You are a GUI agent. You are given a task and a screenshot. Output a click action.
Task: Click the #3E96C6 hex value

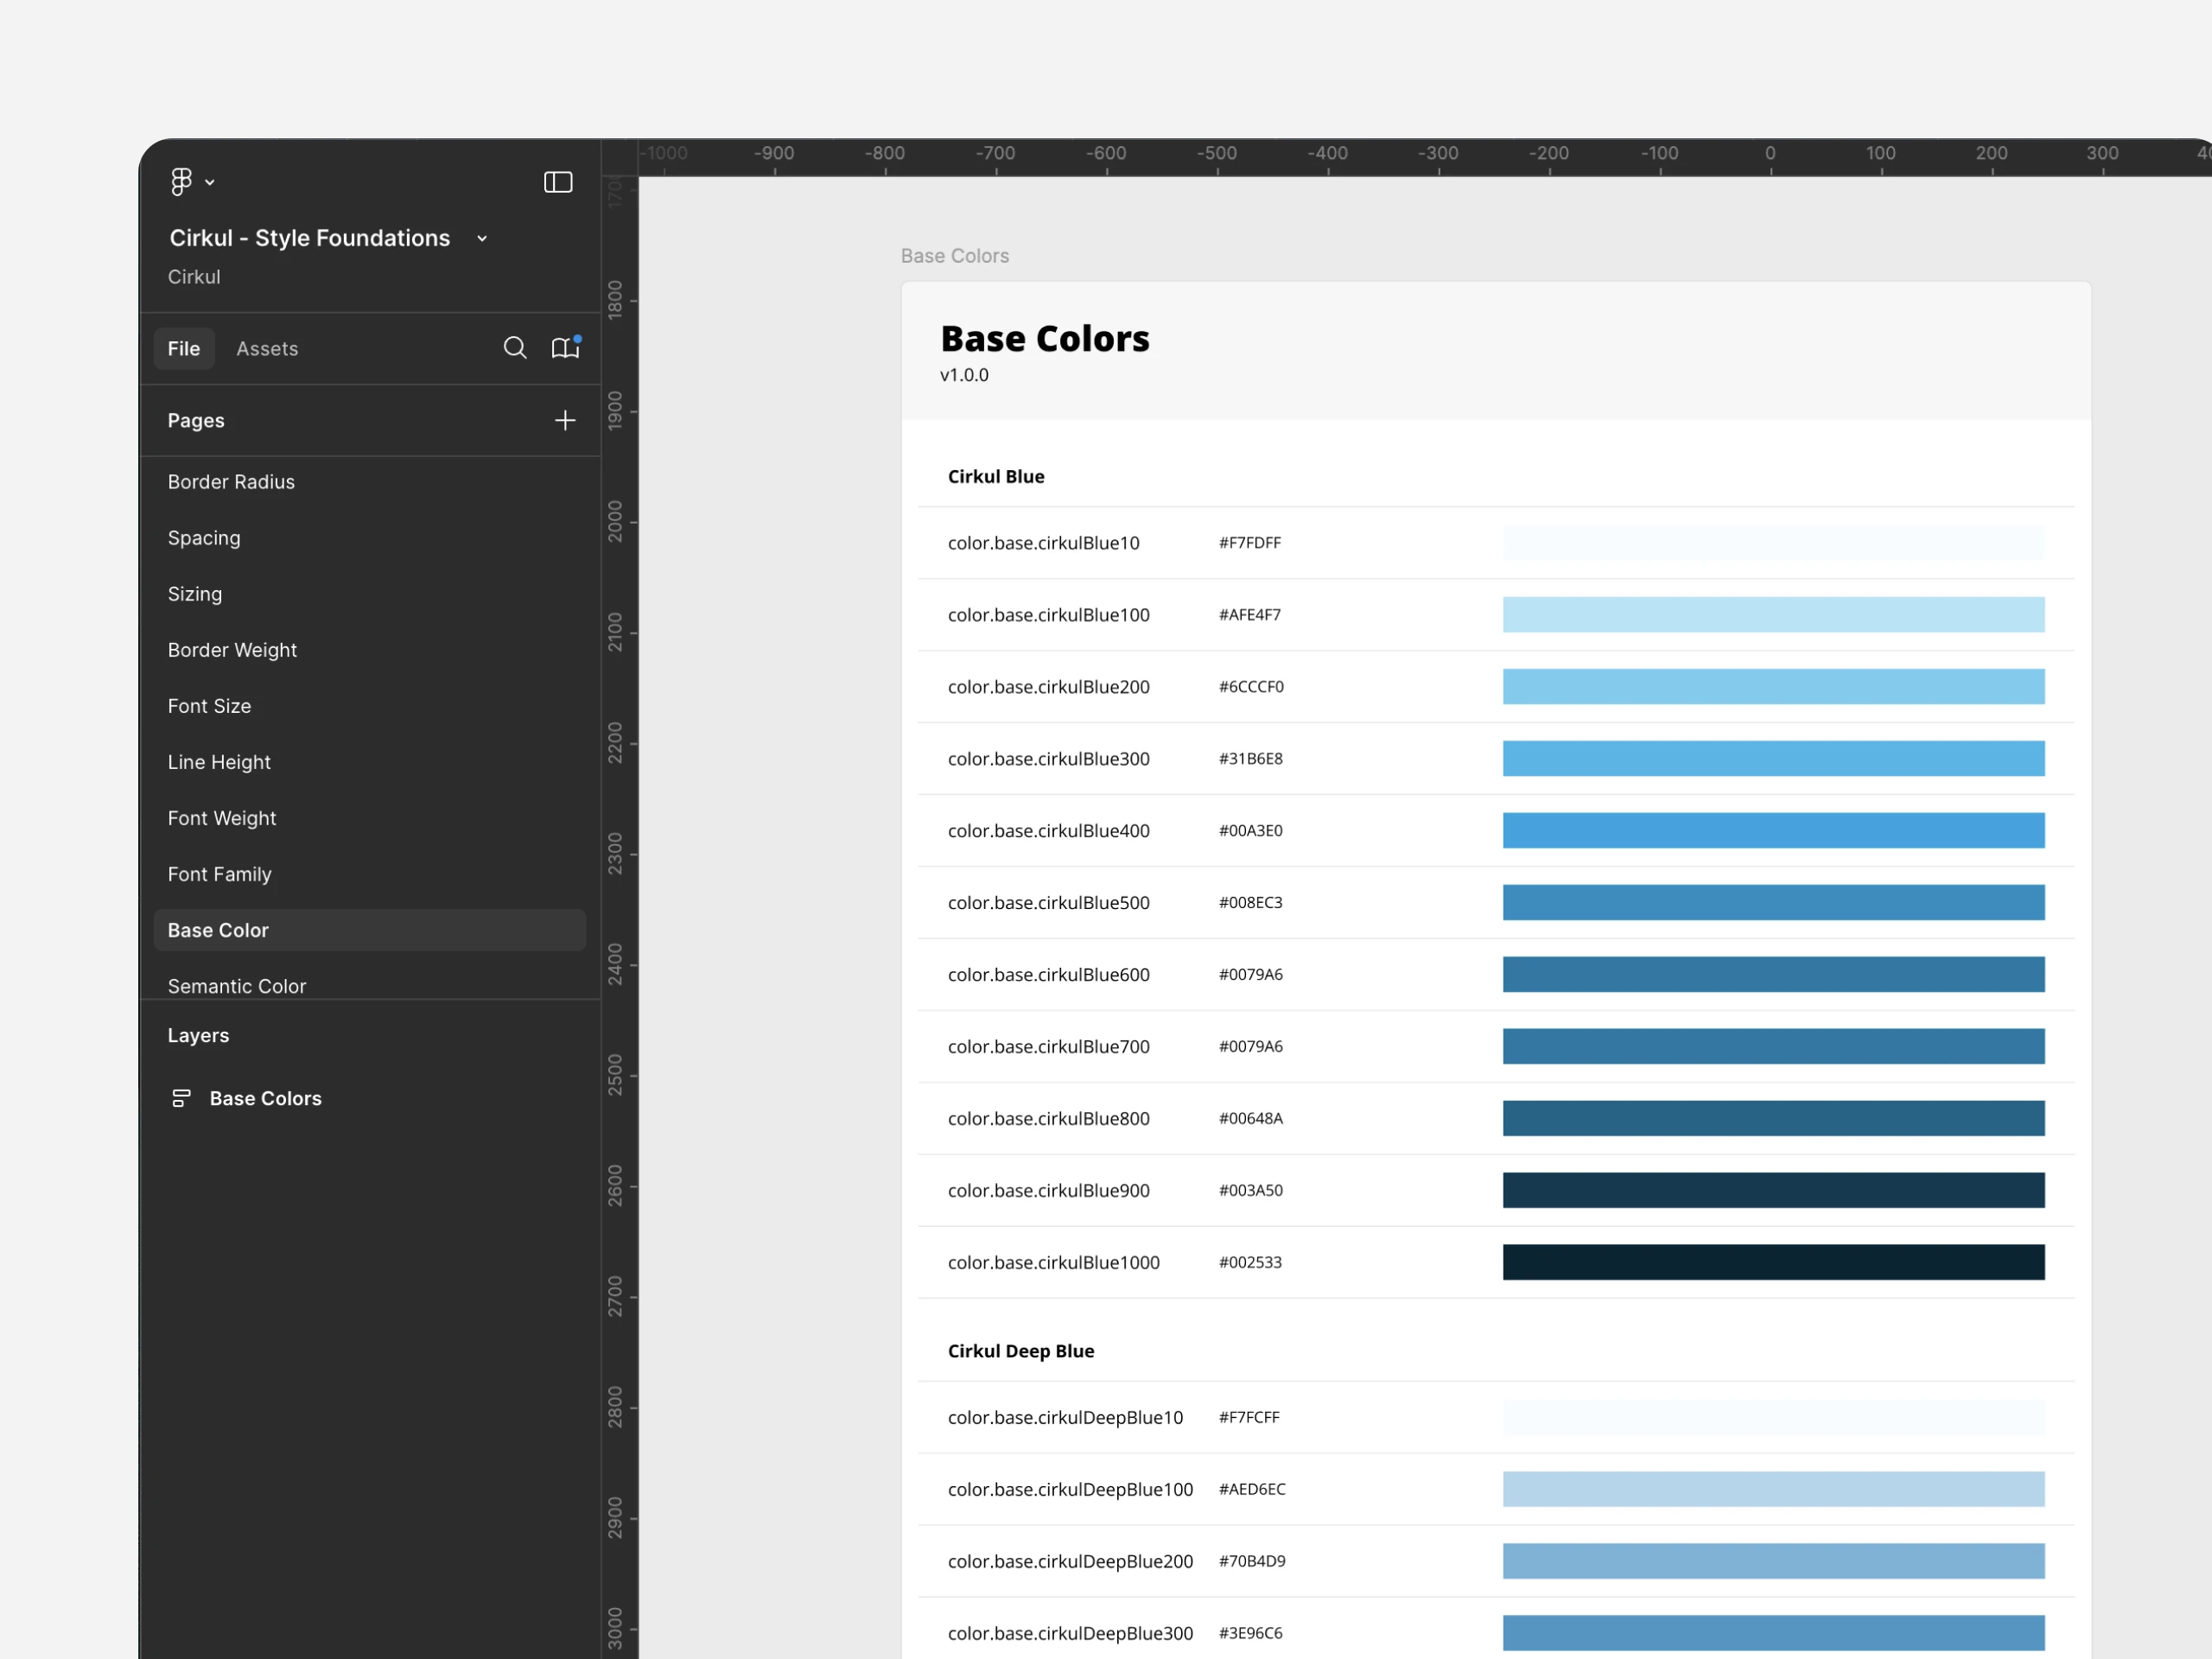[x=1251, y=1634]
